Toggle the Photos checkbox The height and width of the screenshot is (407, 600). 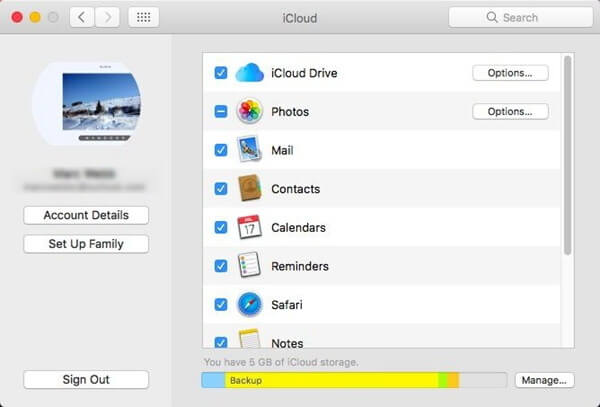coord(221,112)
